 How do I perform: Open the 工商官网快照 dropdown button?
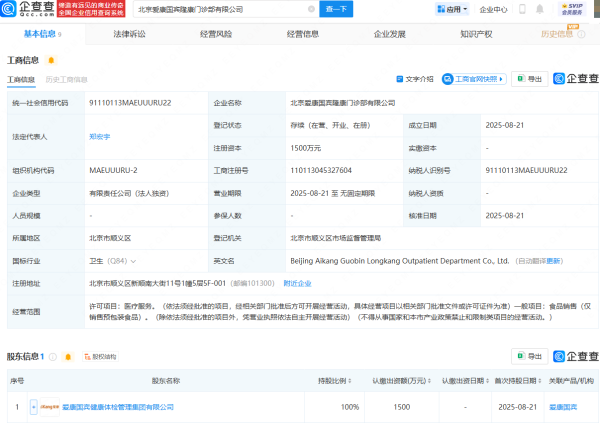pyautogui.click(x=475, y=78)
